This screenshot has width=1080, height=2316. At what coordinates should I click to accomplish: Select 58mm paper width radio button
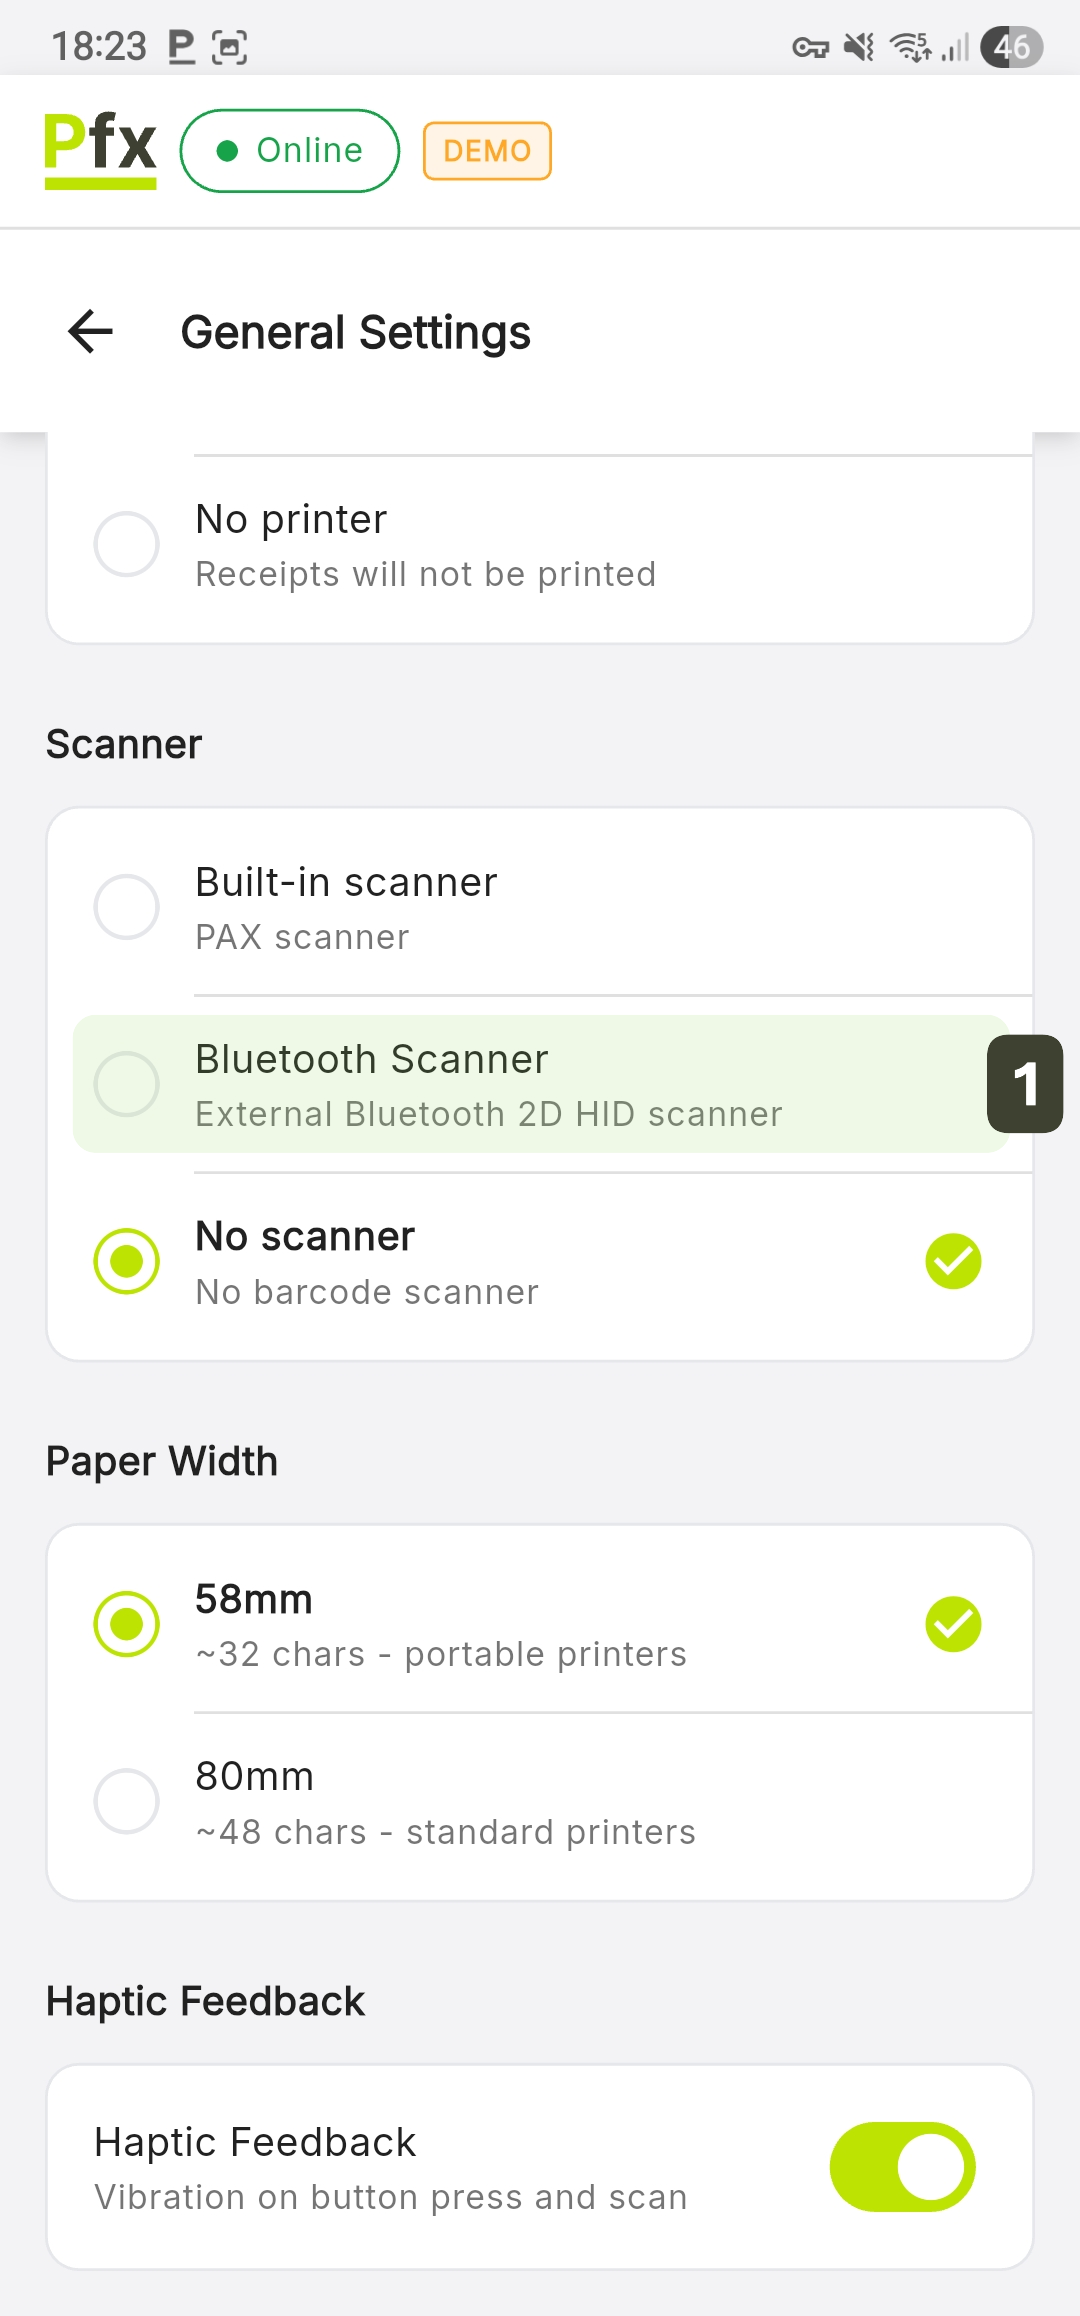click(127, 1624)
